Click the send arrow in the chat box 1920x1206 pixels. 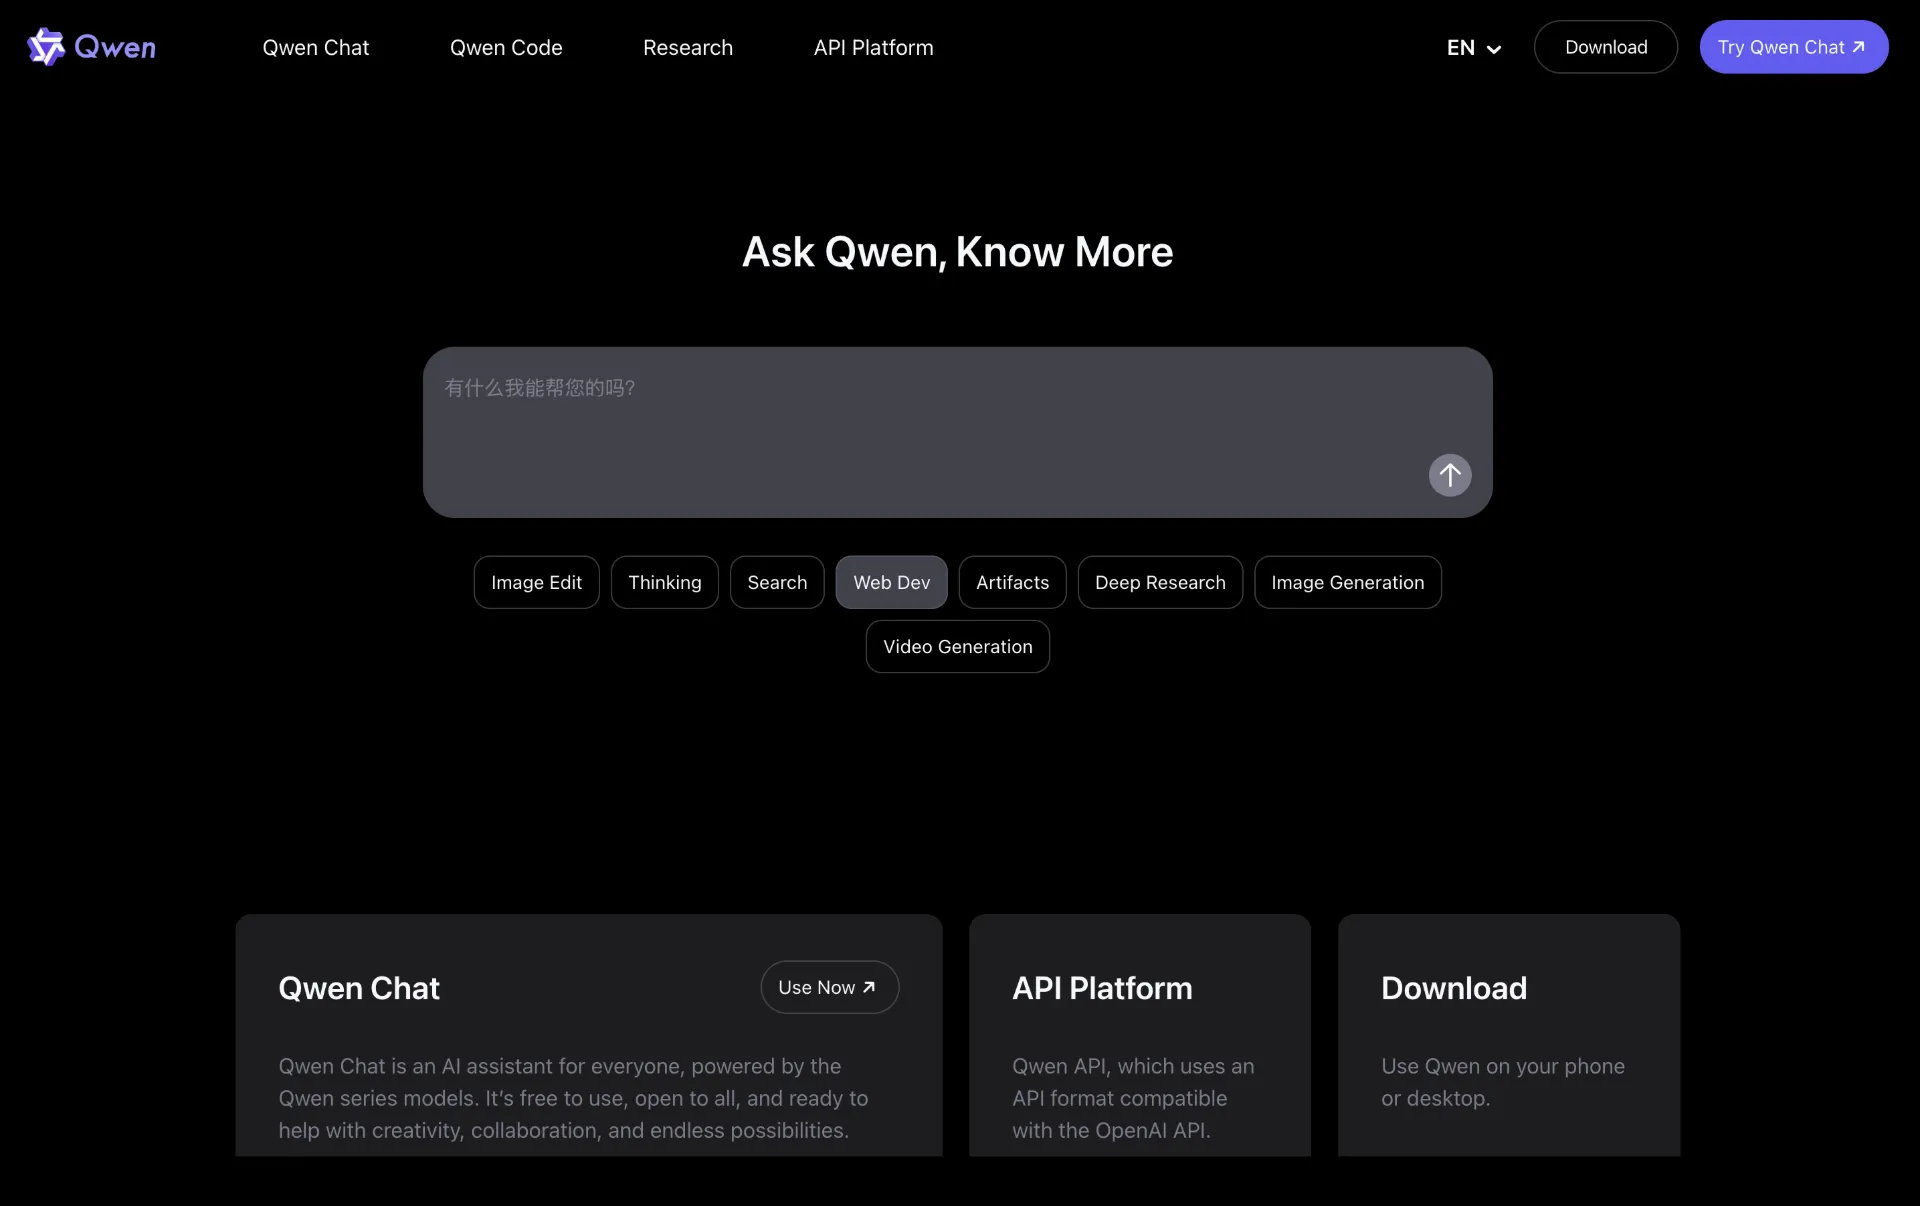tap(1449, 475)
